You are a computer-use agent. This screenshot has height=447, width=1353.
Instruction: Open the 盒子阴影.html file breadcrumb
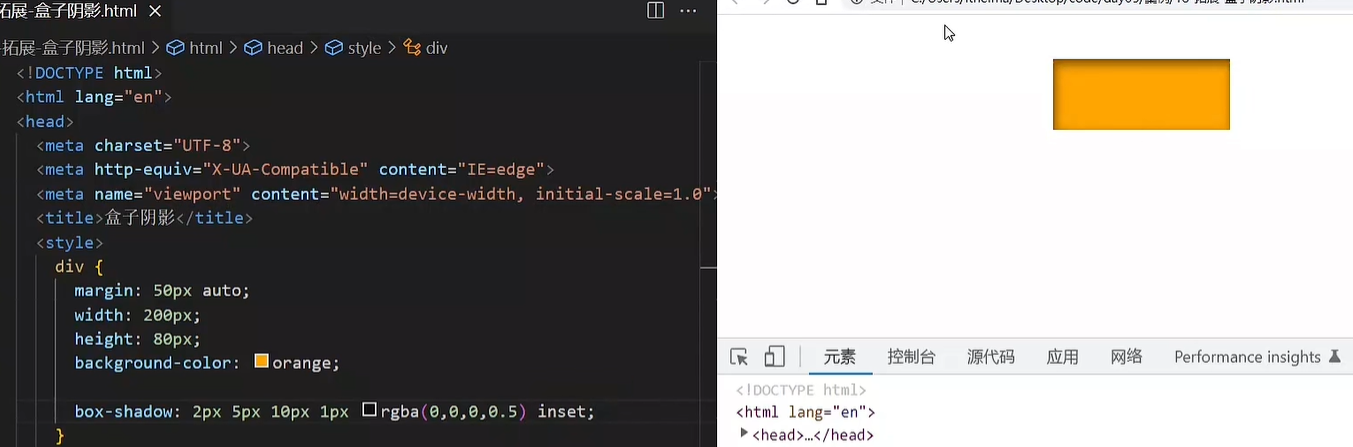click(73, 48)
